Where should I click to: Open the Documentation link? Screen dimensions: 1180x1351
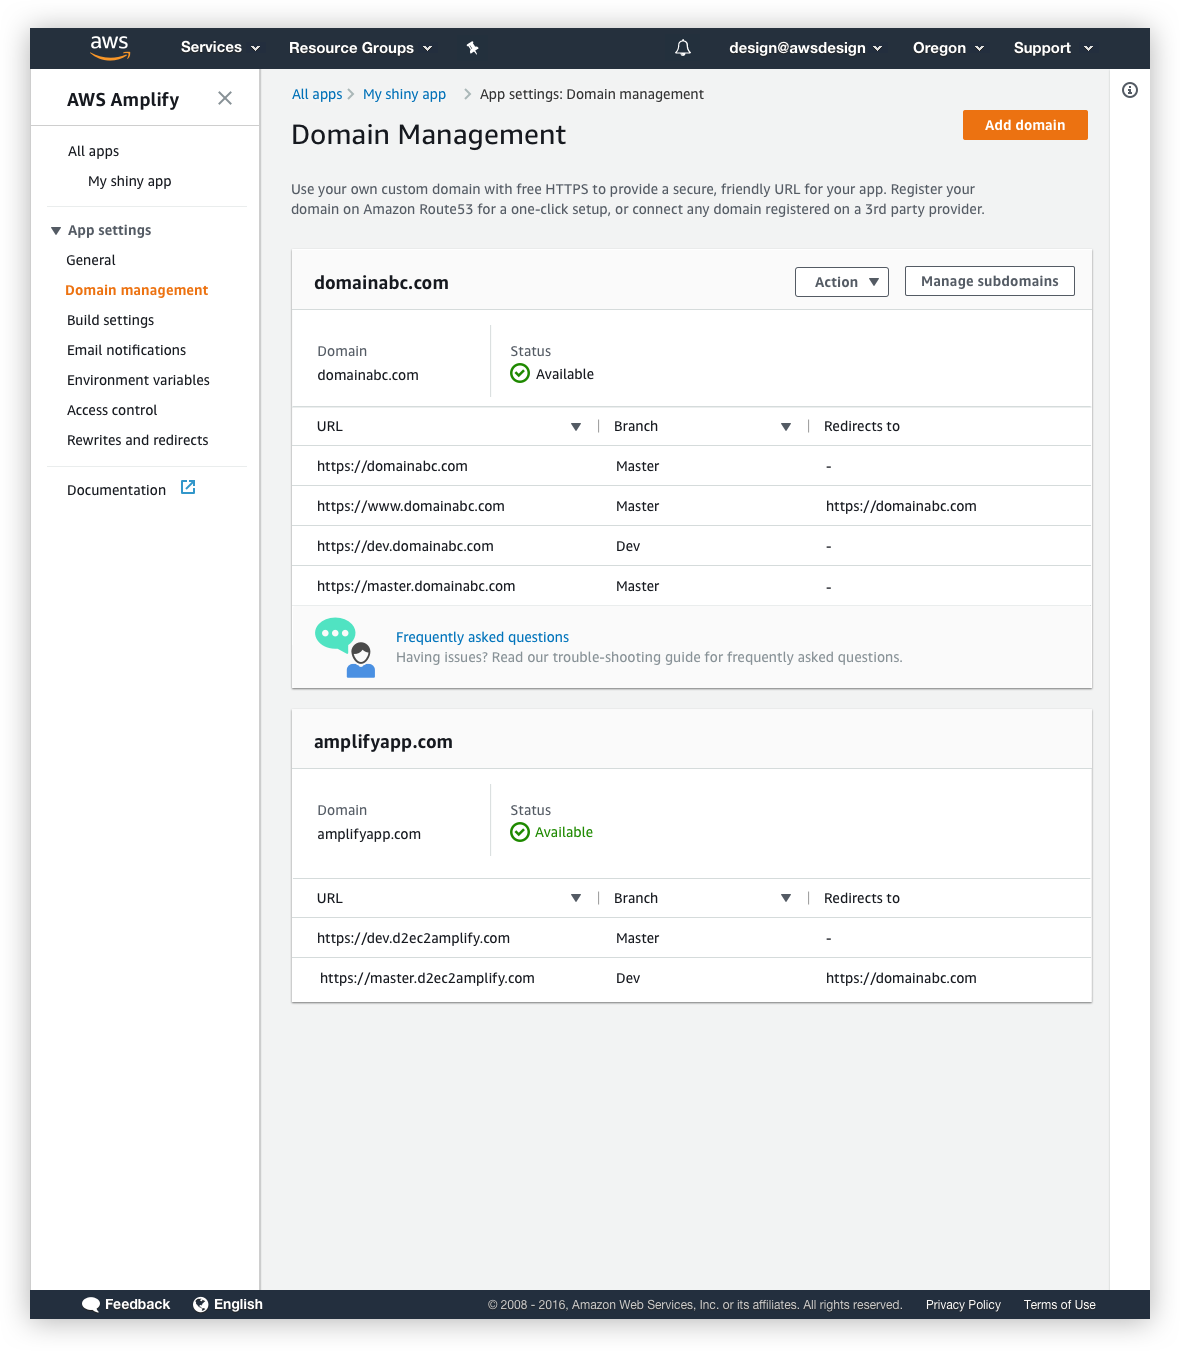pos(116,490)
